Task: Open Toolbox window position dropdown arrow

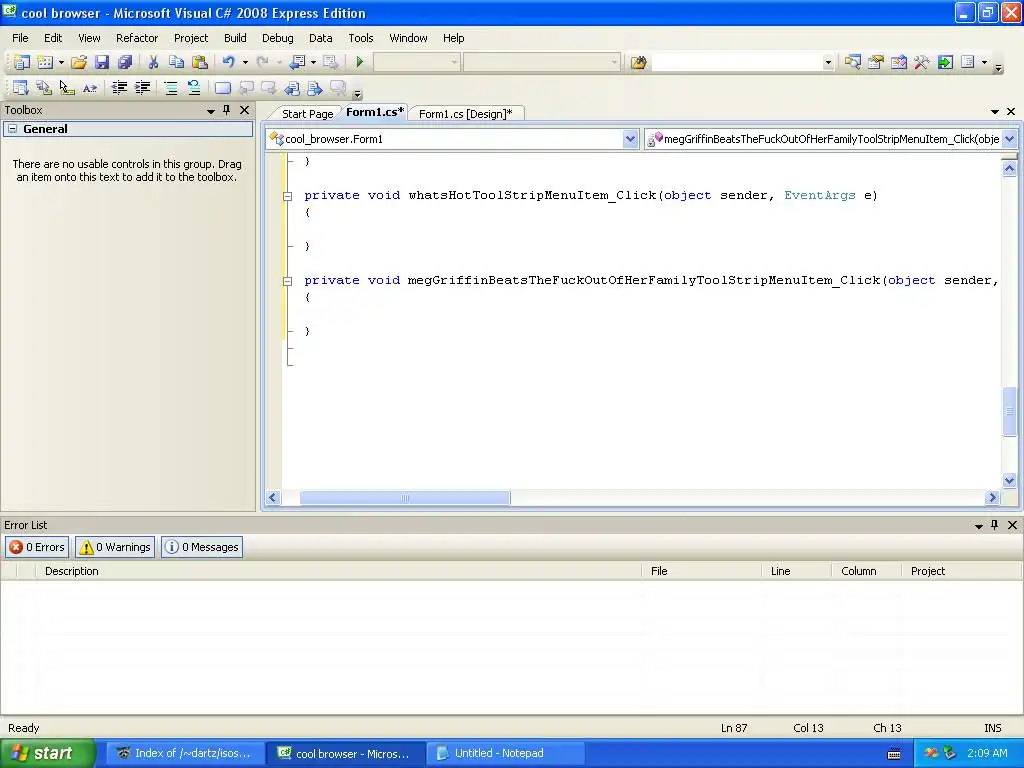Action: tap(211, 111)
